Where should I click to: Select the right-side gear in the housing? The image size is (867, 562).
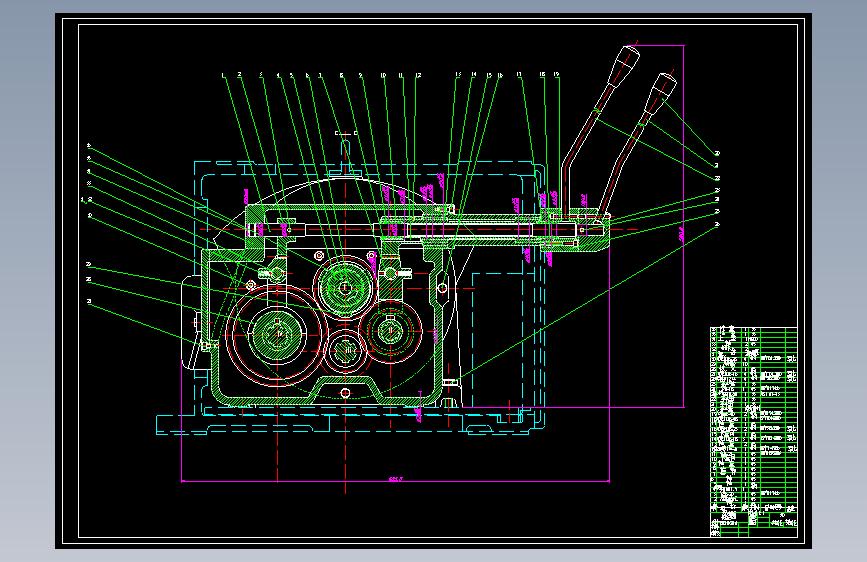(x=391, y=332)
